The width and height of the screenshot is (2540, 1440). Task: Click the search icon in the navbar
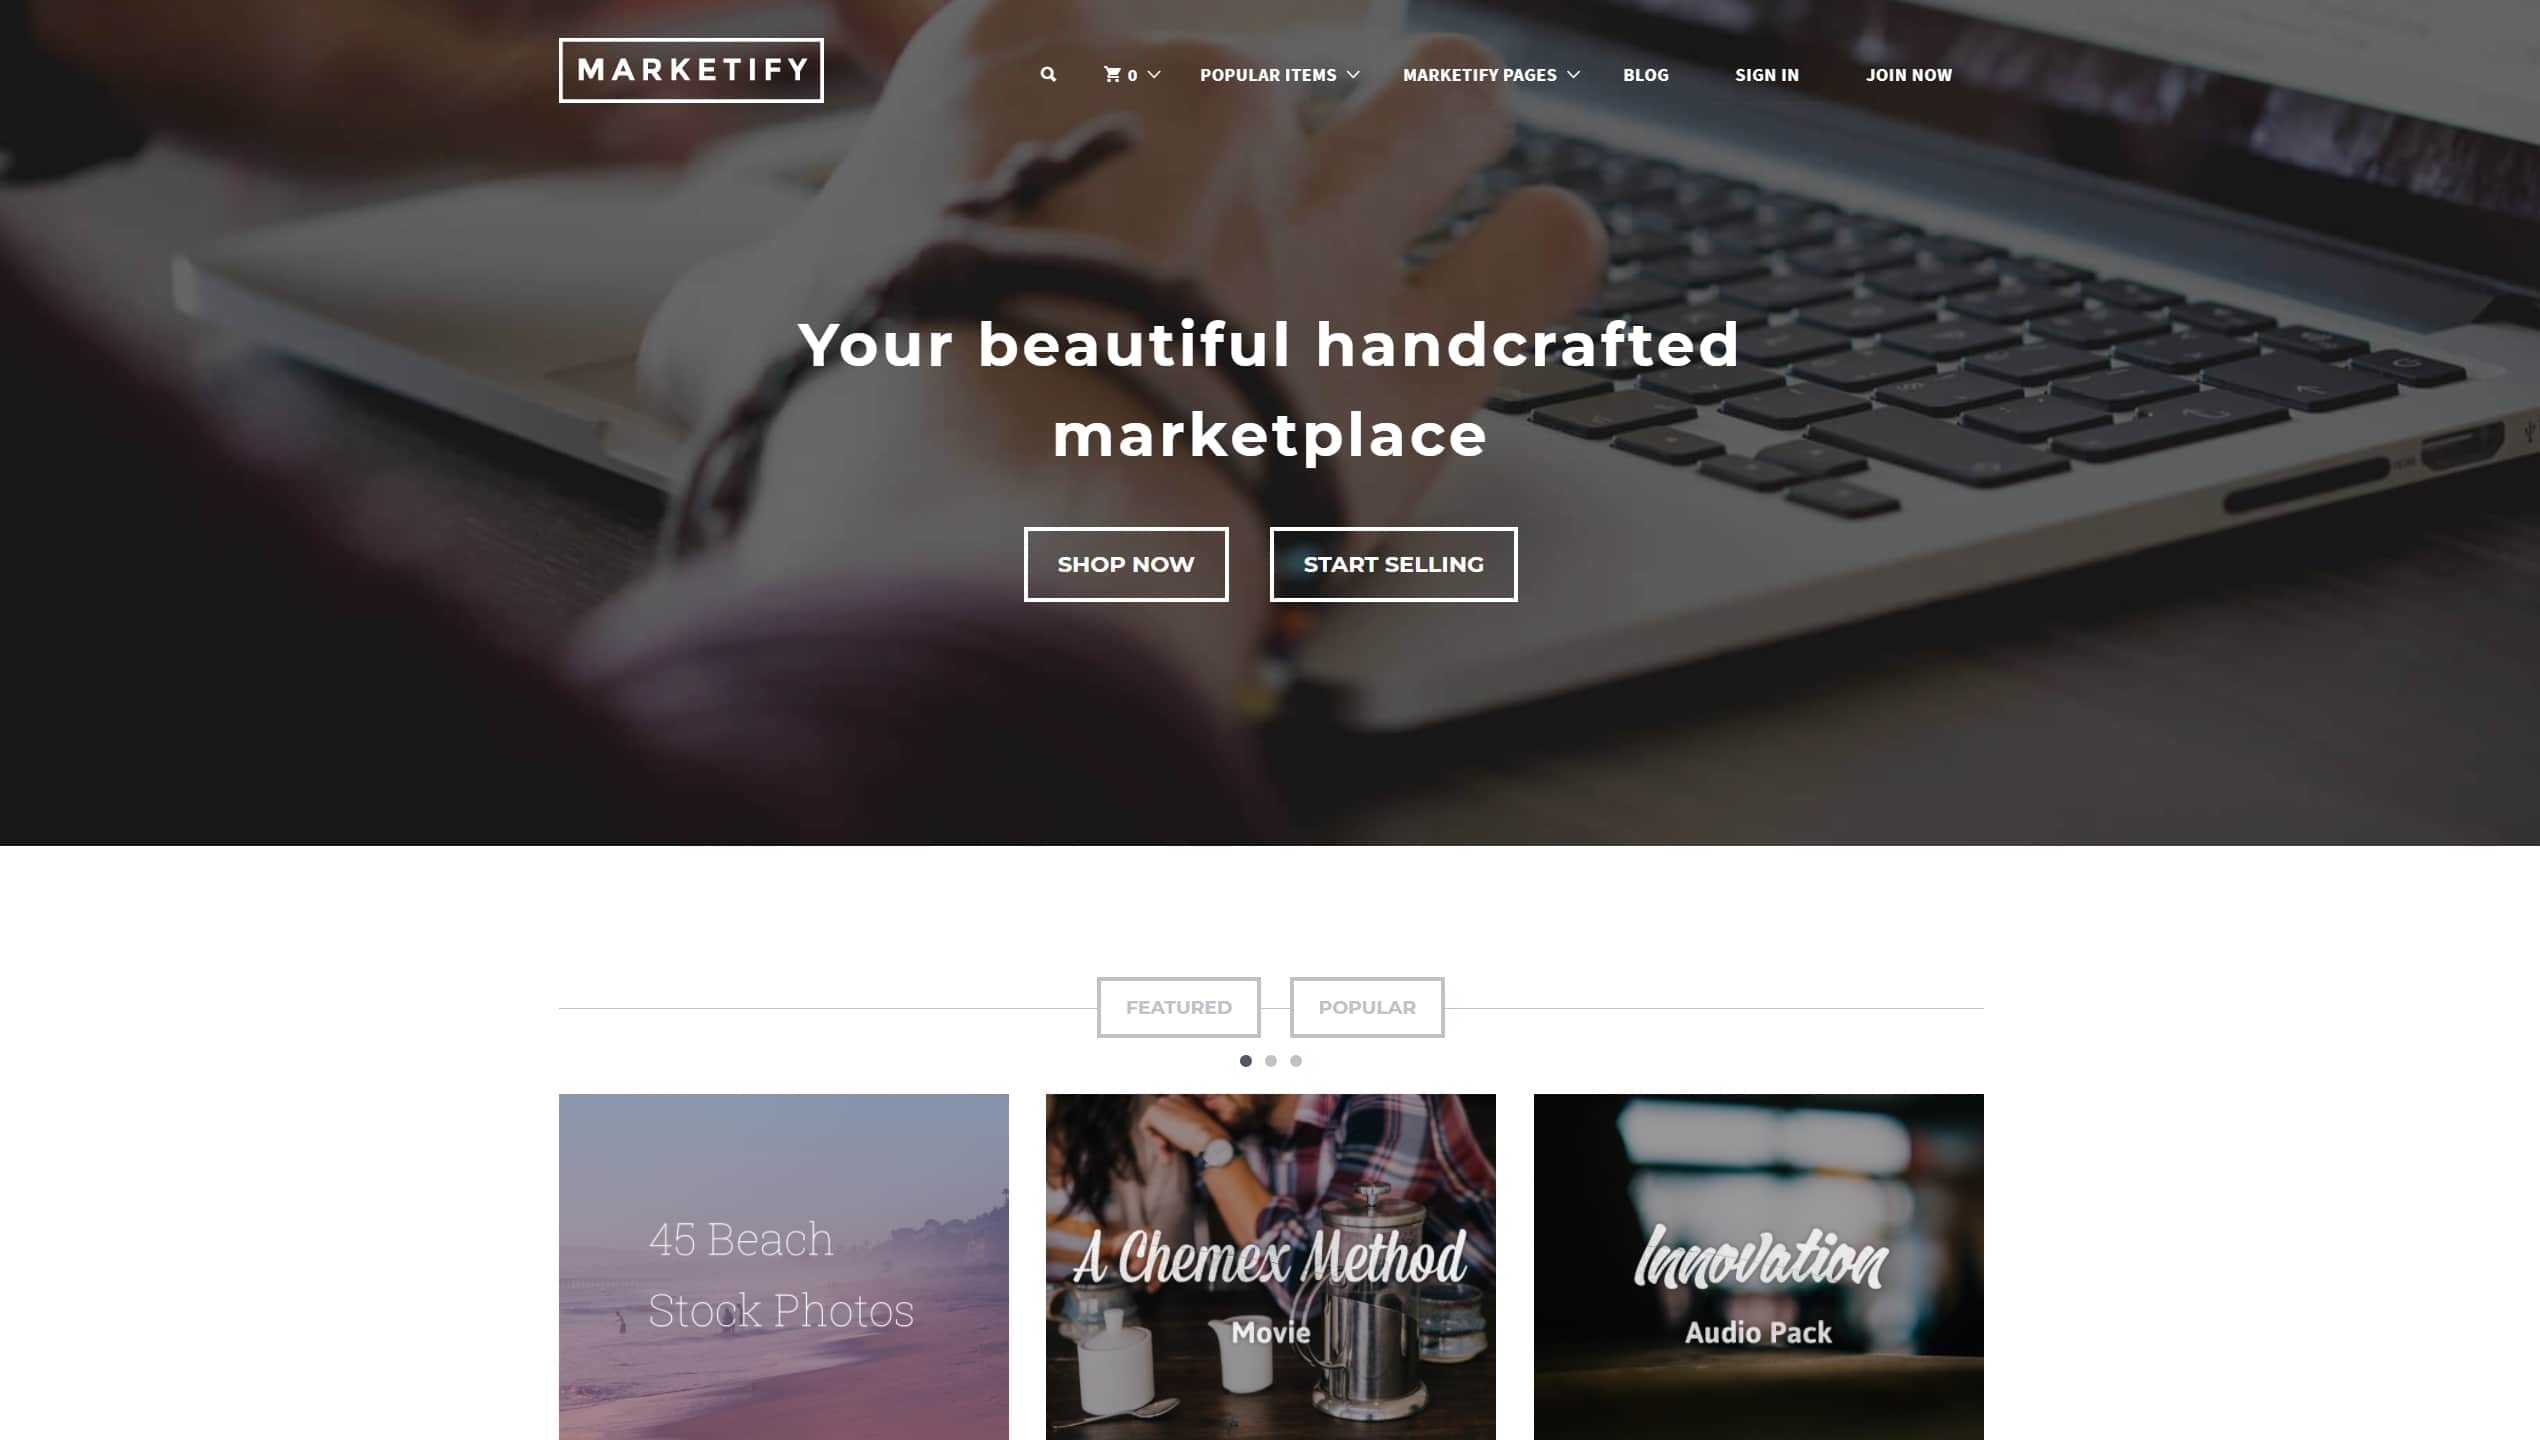[1048, 75]
